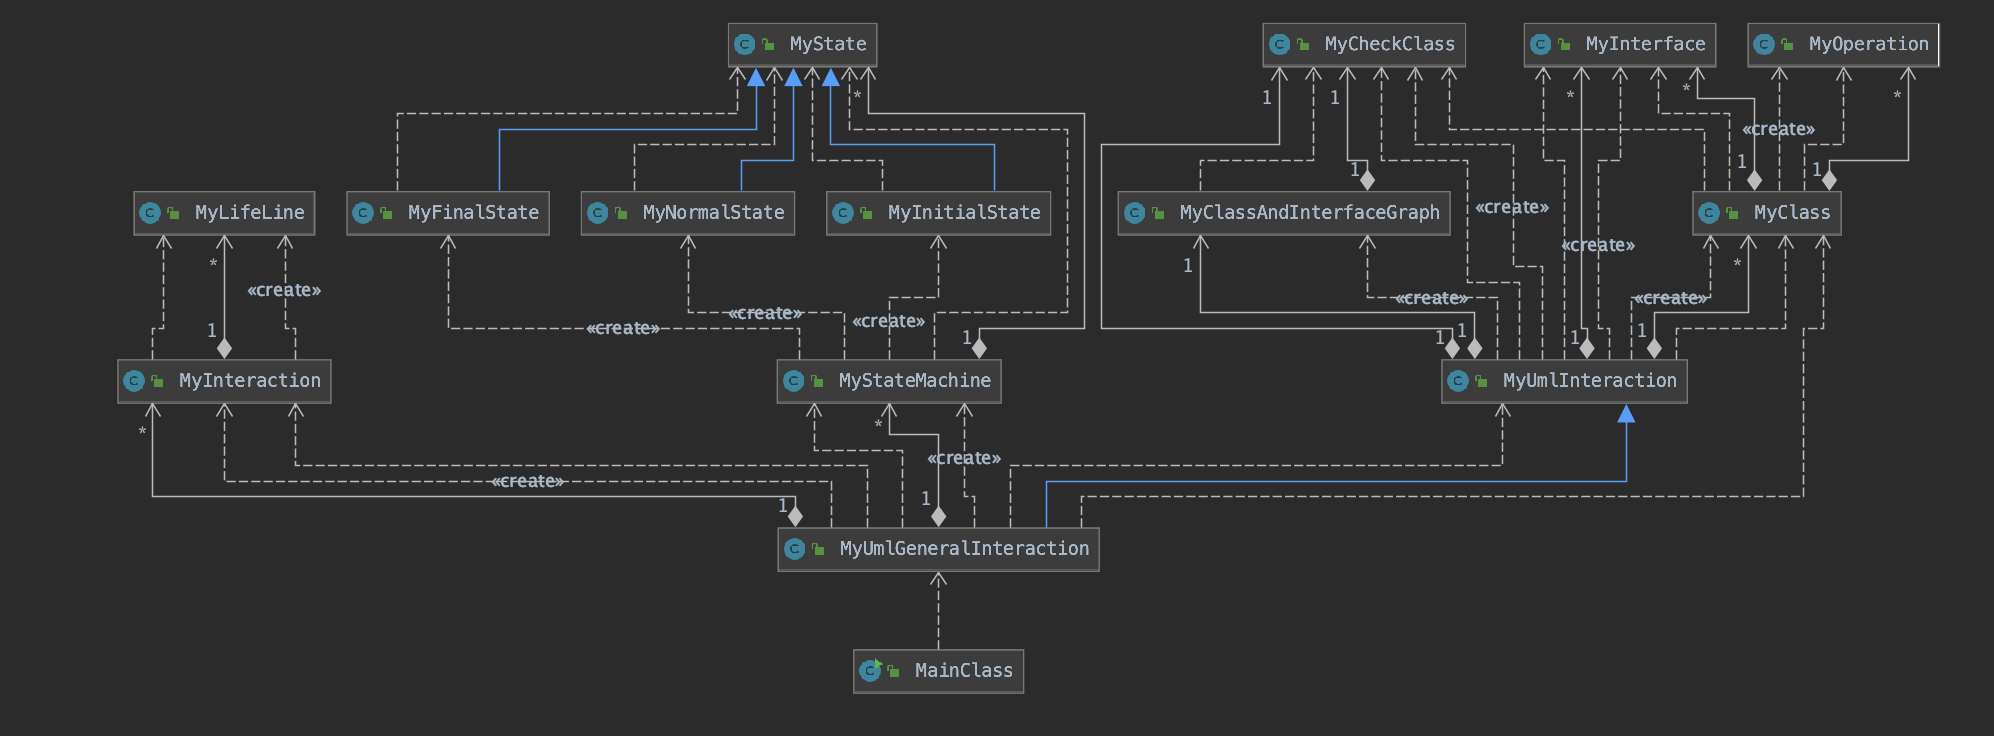Click the class icon of MyState

pyautogui.click(x=744, y=44)
